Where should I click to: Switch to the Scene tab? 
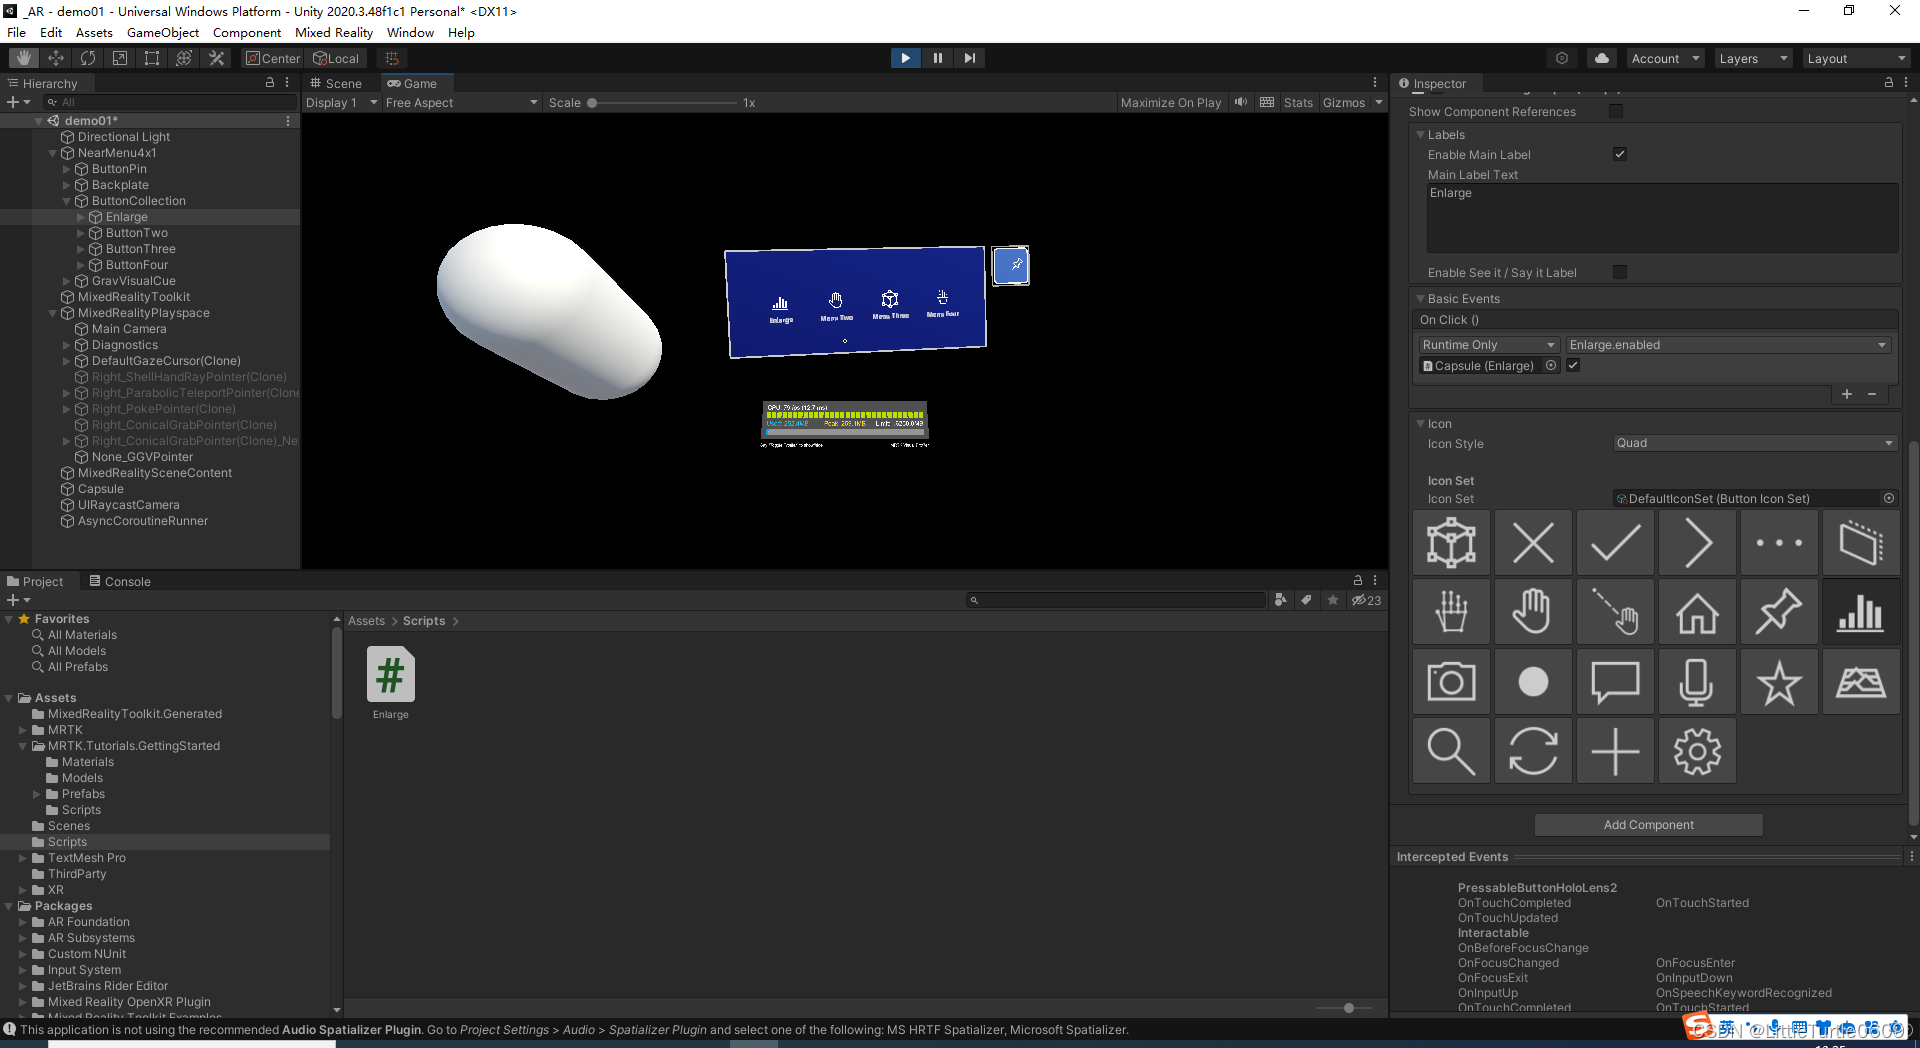(x=336, y=83)
